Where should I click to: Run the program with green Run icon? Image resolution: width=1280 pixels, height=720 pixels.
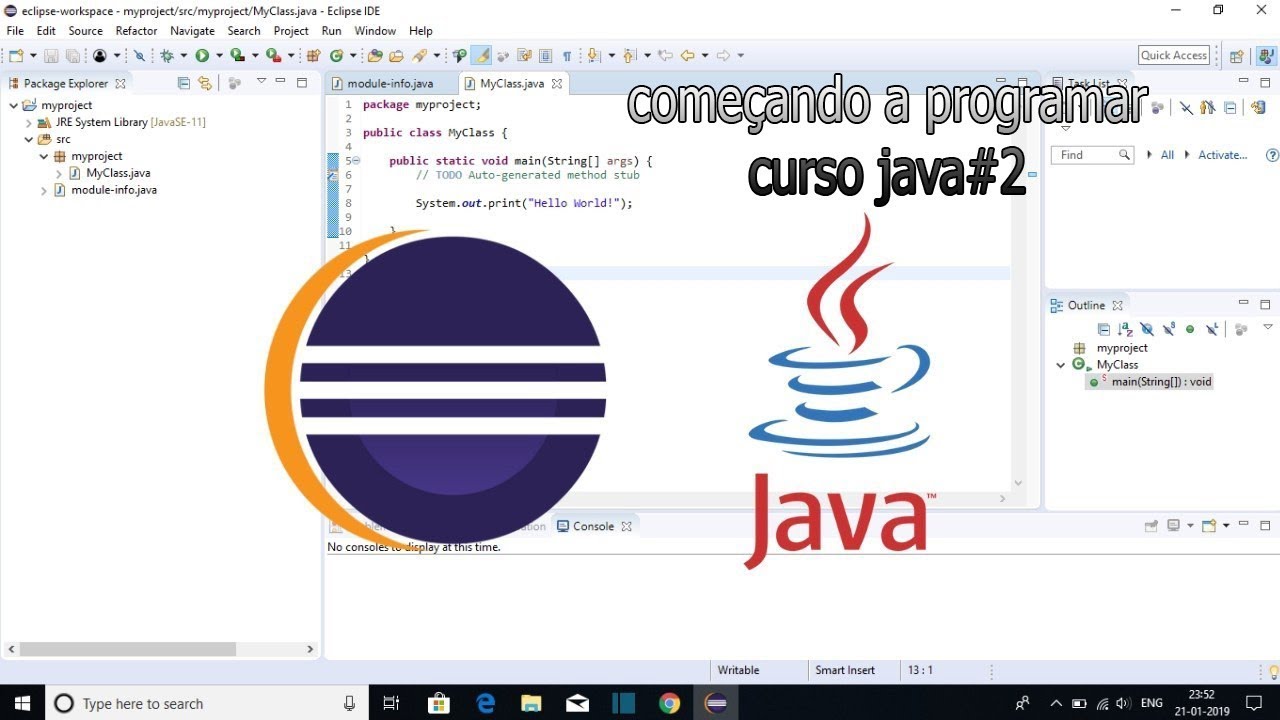202,55
